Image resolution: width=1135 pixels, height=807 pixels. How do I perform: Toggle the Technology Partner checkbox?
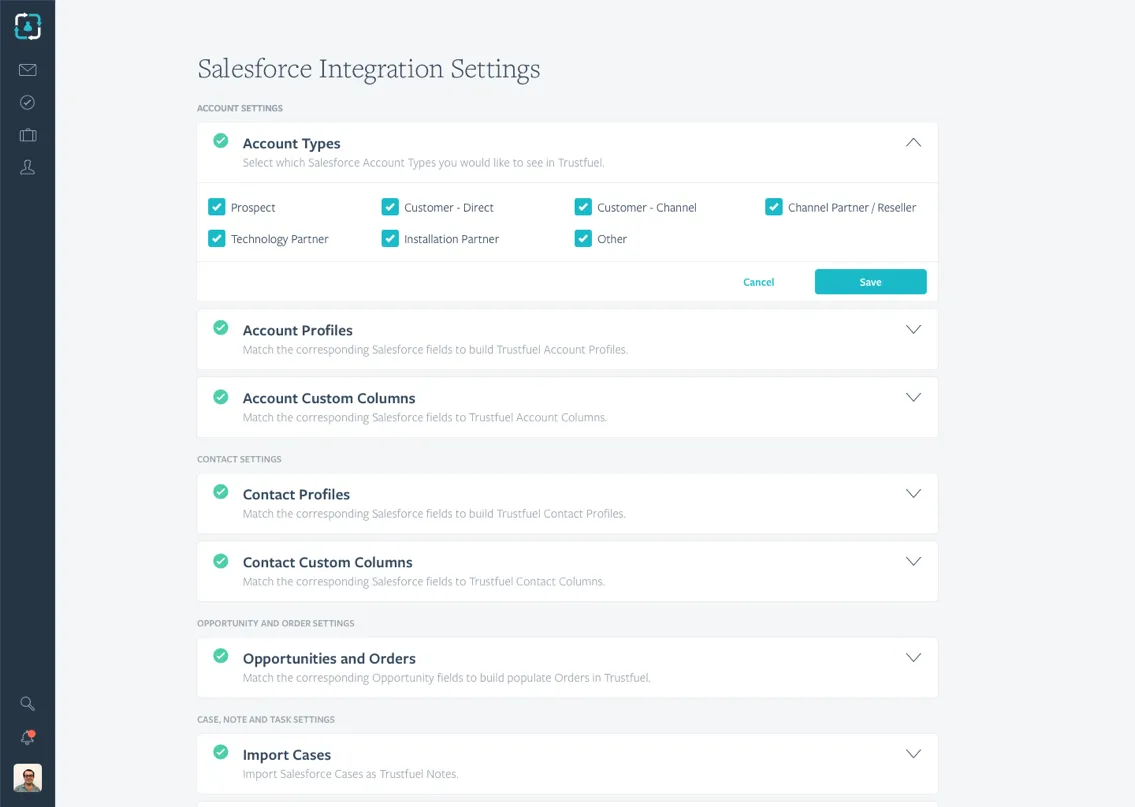click(x=216, y=238)
